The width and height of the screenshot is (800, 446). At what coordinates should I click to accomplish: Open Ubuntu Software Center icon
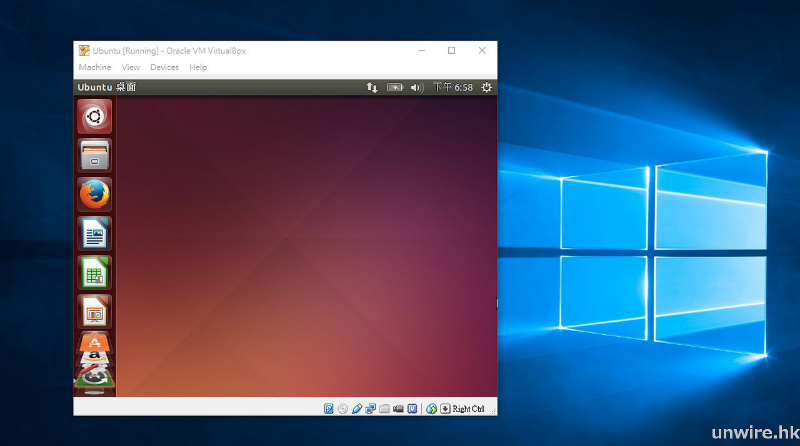pos(94,342)
